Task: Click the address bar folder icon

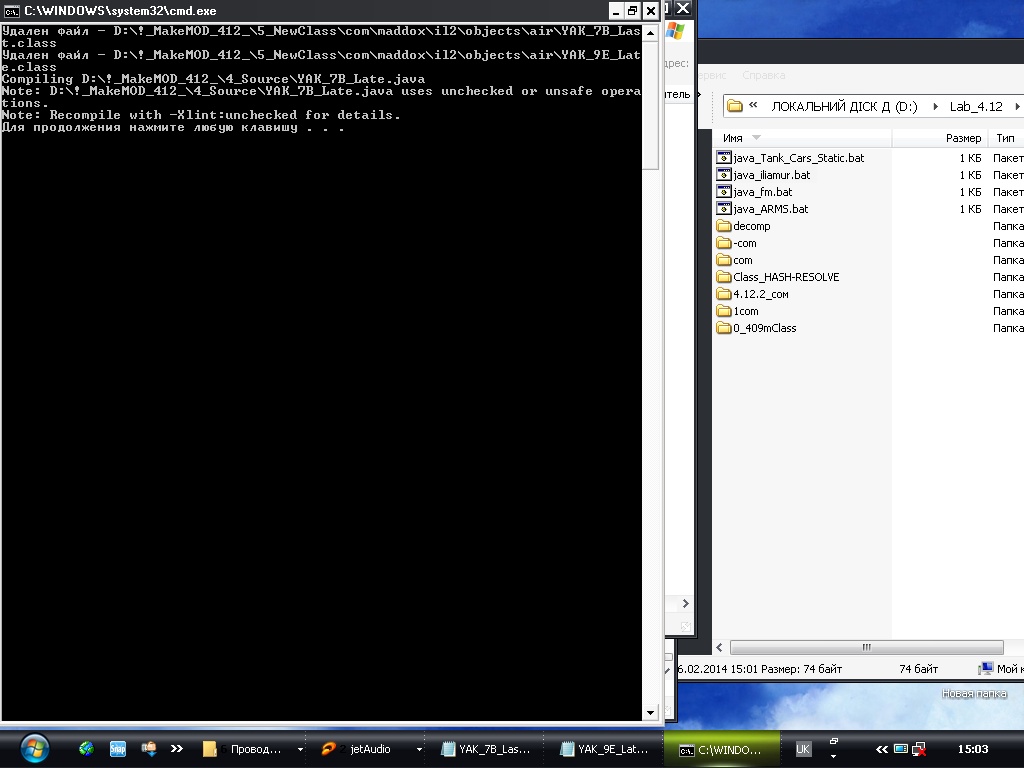Action: click(x=735, y=106)
